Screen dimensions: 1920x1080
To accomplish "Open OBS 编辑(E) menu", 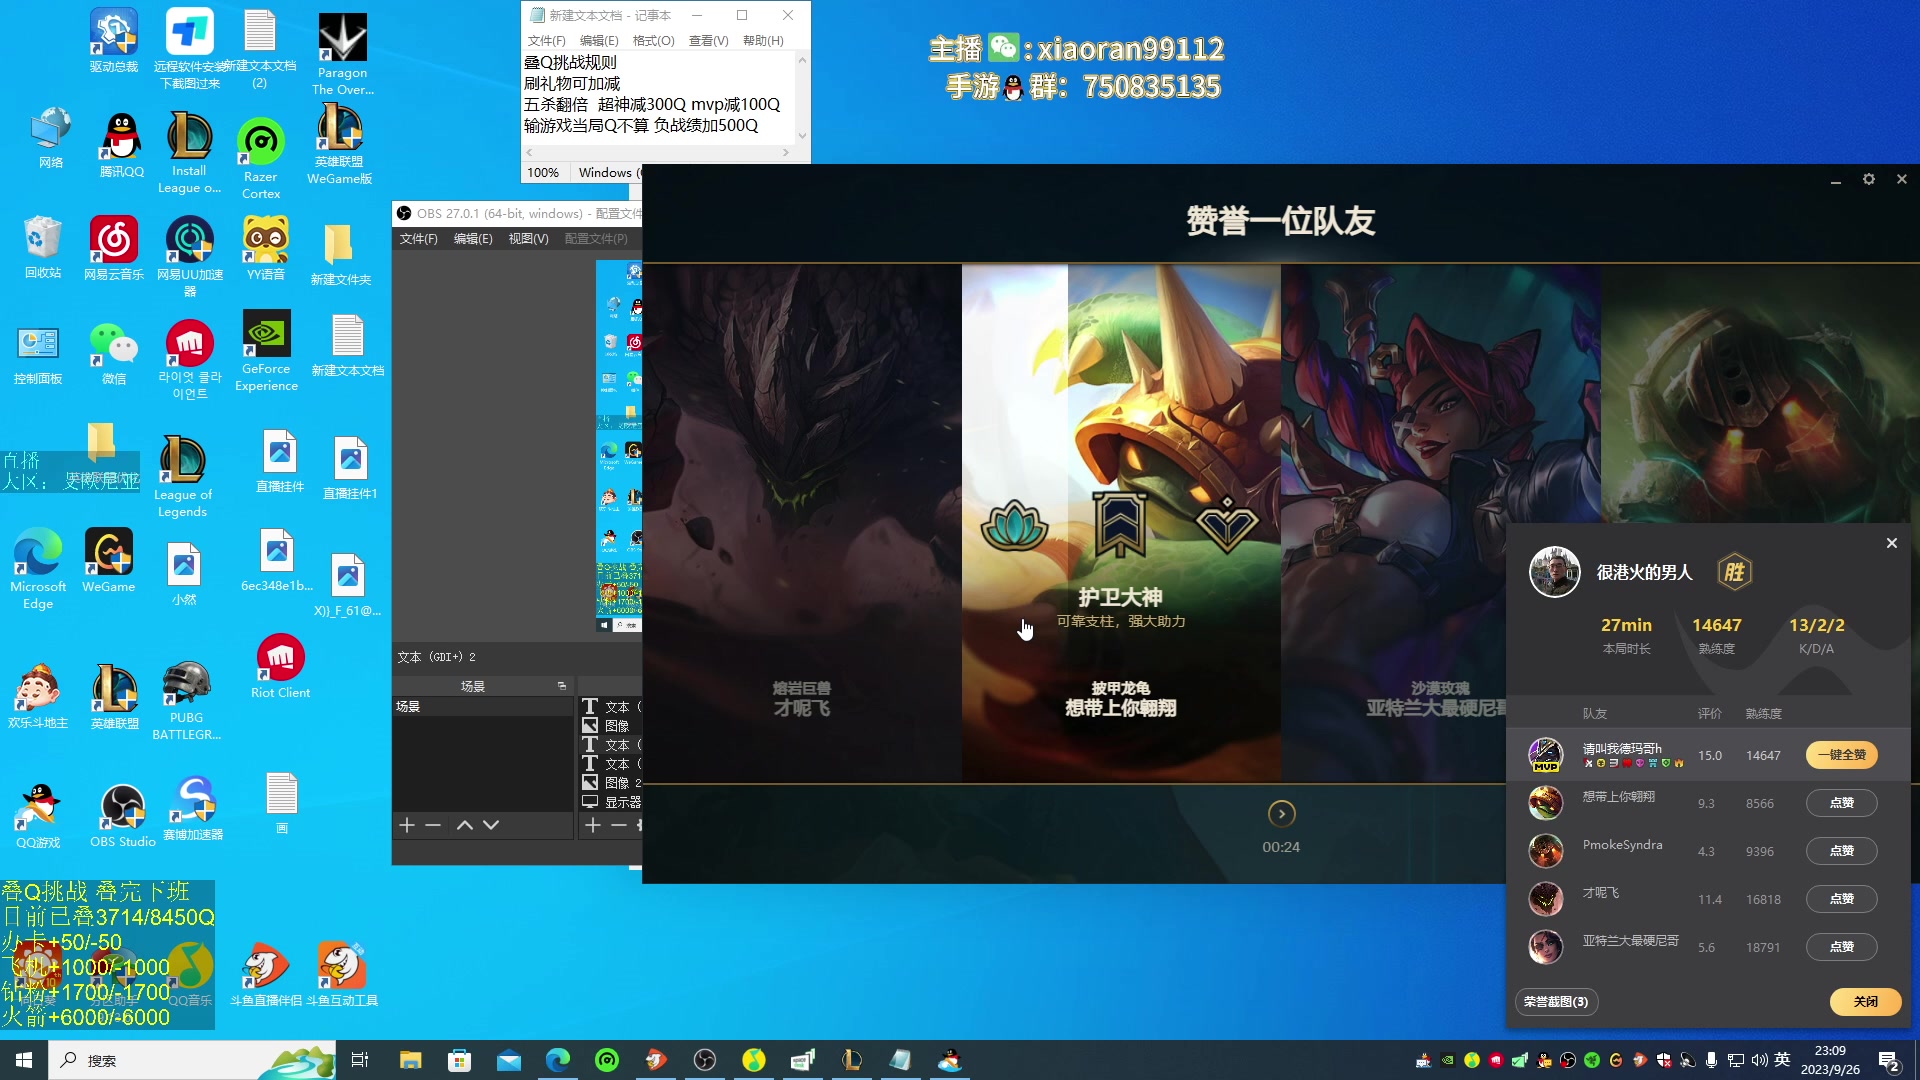I will pos(473,239).
